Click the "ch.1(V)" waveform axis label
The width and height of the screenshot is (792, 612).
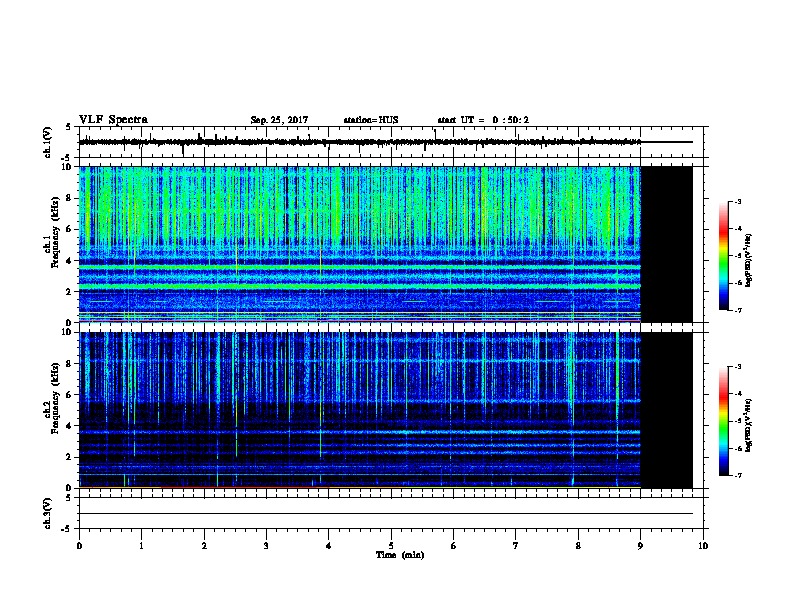tap(48, 142)
